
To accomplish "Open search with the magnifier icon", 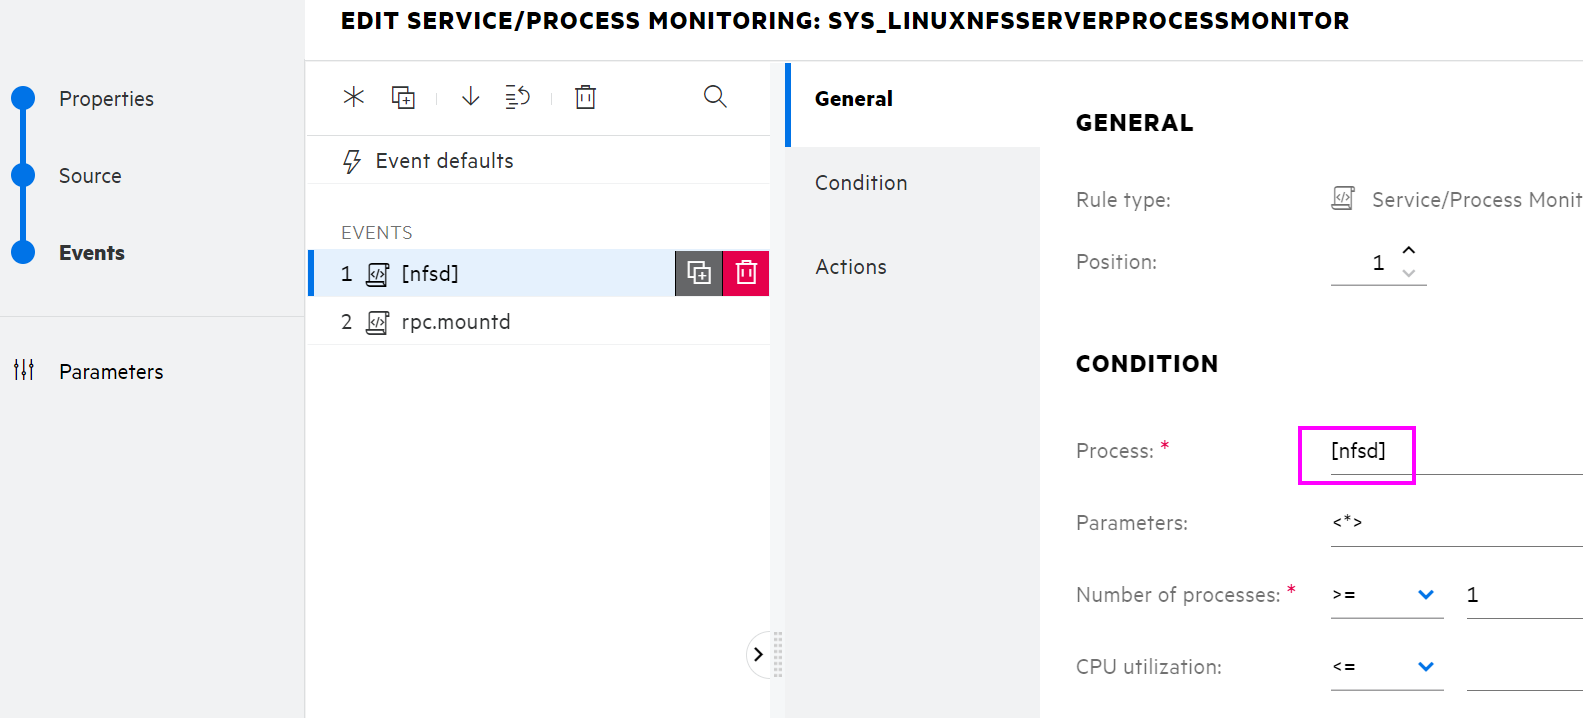I will [x=715, y=97].
